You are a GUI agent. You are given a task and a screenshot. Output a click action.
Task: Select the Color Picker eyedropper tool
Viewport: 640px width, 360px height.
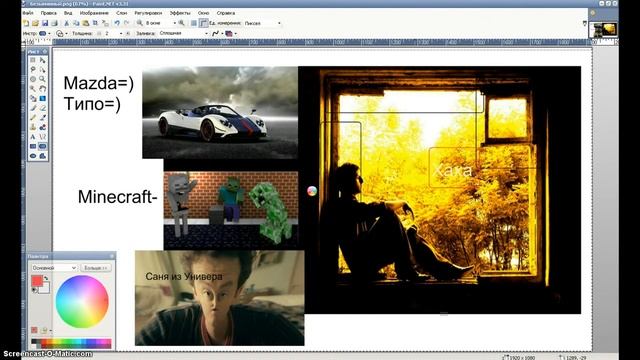[42, 118]
